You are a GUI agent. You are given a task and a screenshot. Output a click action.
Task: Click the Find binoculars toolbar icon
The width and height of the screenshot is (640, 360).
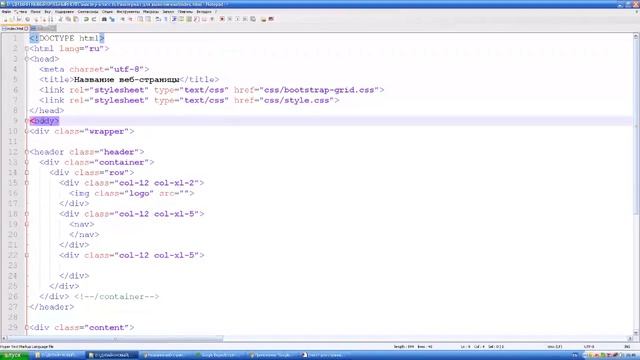click(104, 19)
